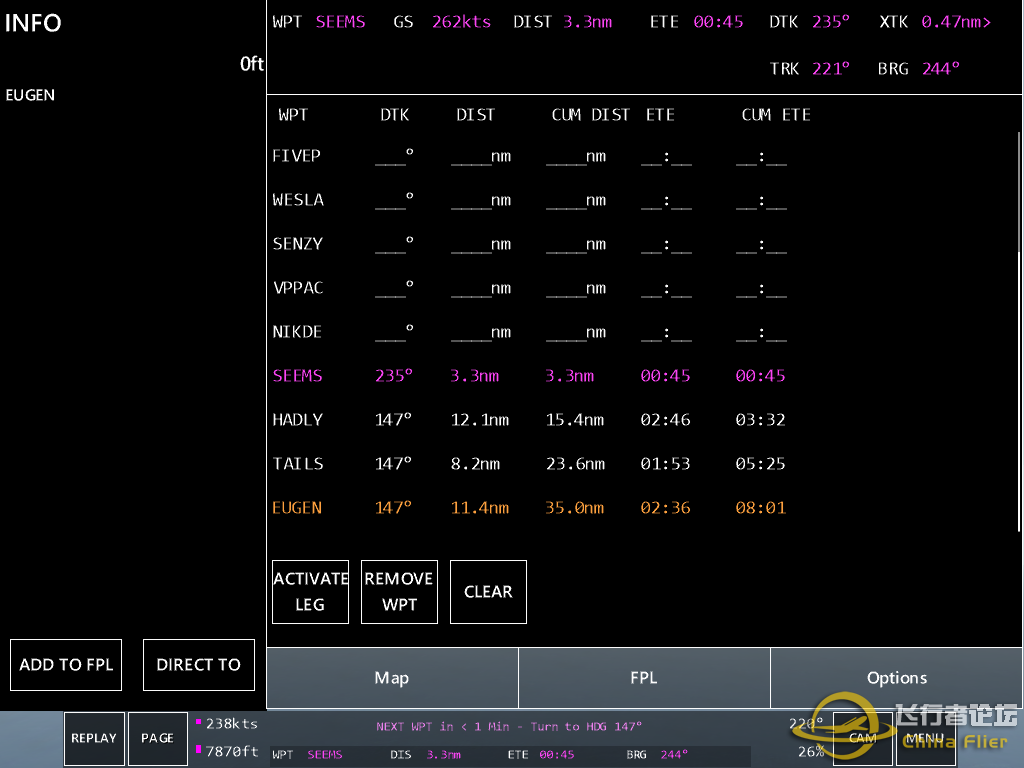Click the CAM button
The width and height of the screenshot is (1024, 768).
tap(863, 738)
